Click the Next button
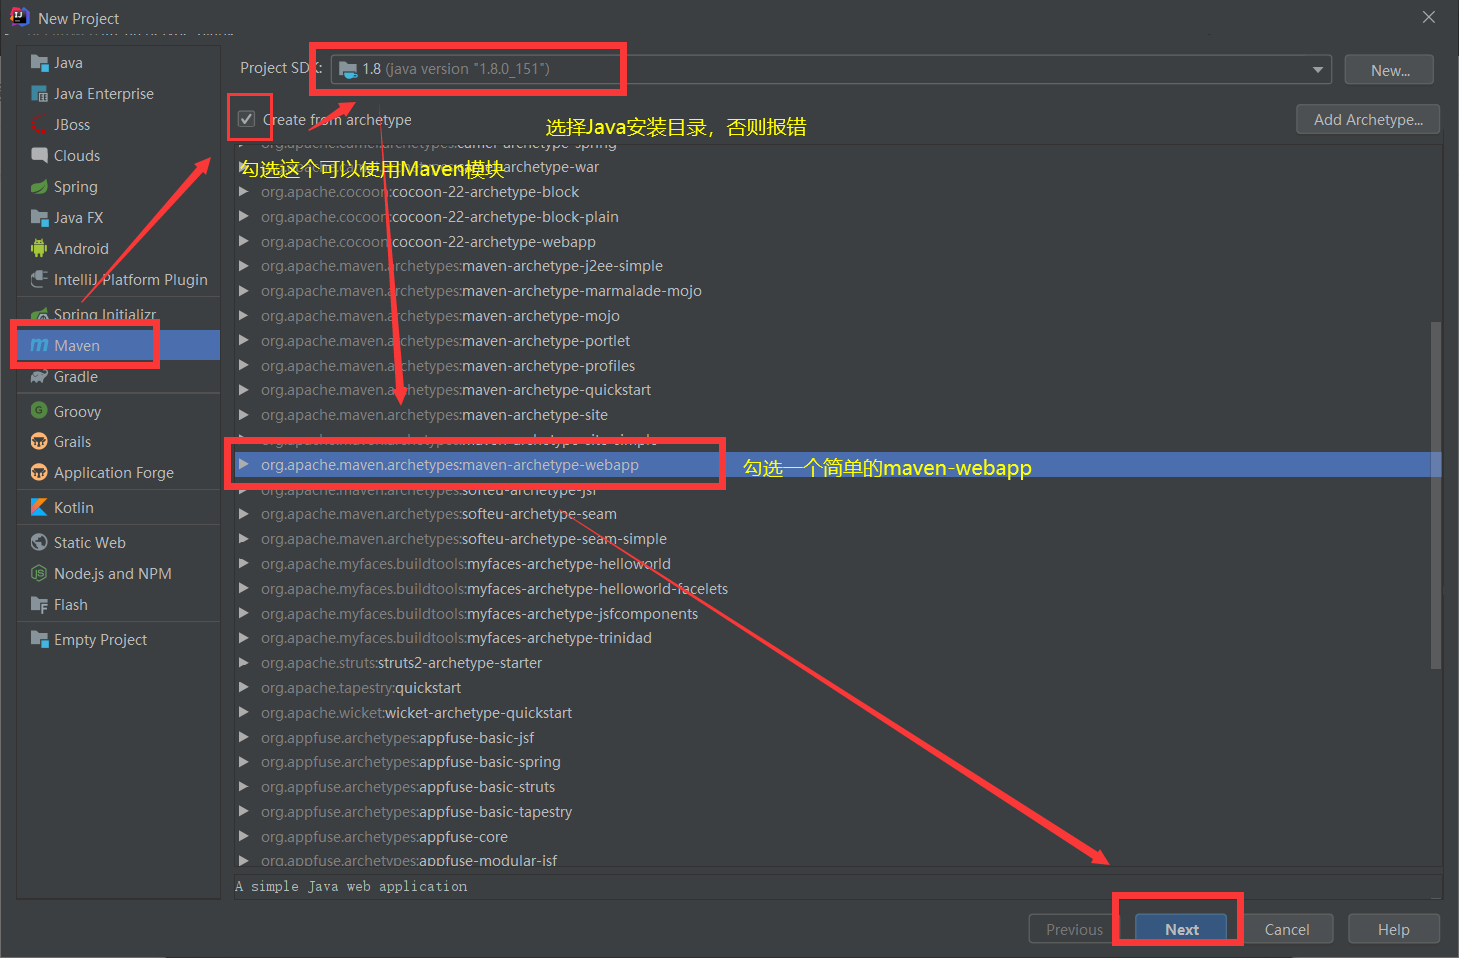Screen dimensions: 1459x958 tap(1181, 929)
